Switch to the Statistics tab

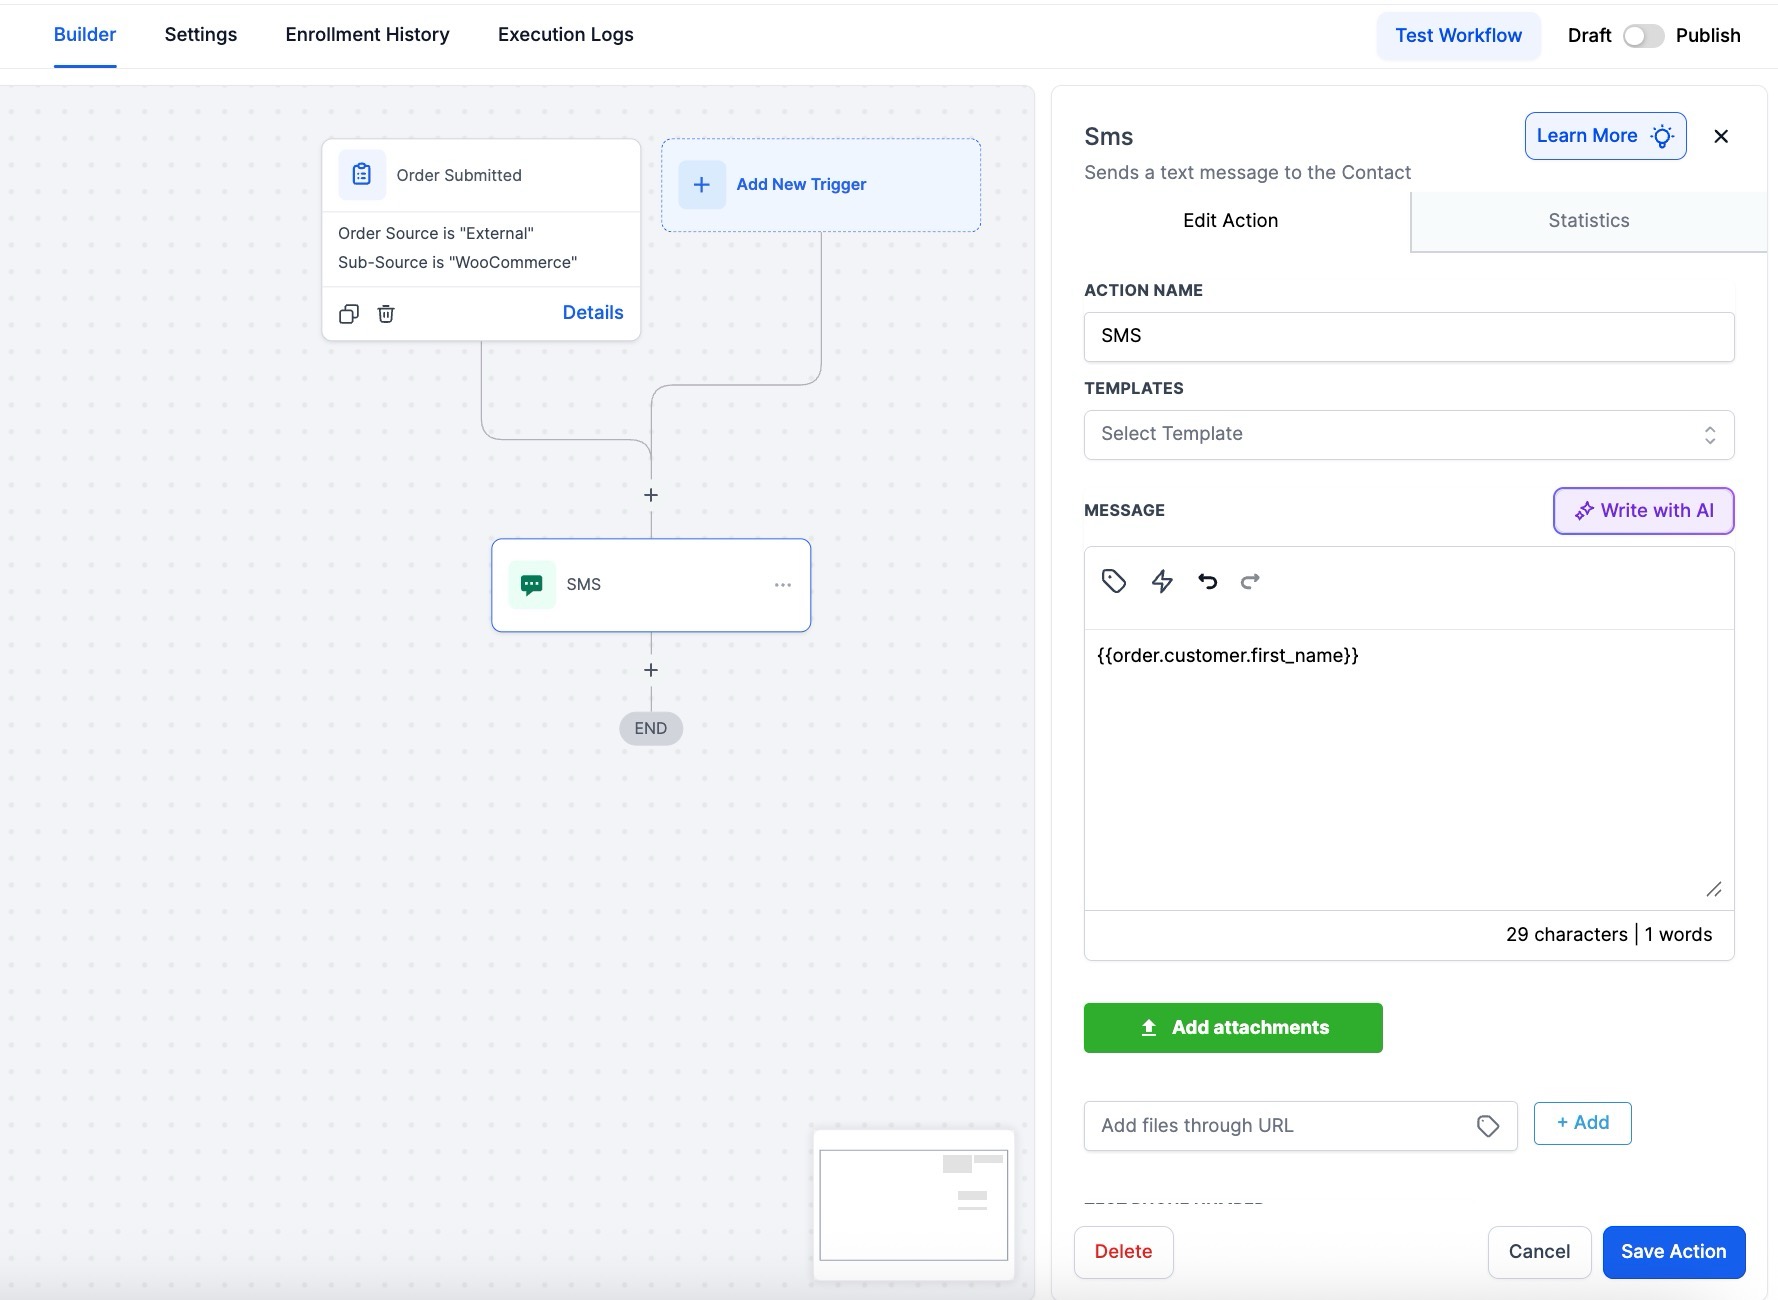(x=1588, y=221)
